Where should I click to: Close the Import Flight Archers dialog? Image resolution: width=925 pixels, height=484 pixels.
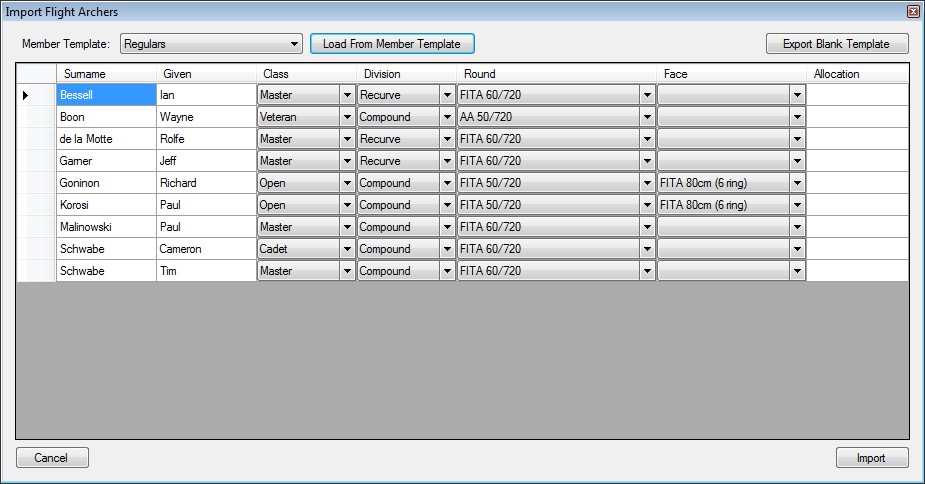(913, 11)
